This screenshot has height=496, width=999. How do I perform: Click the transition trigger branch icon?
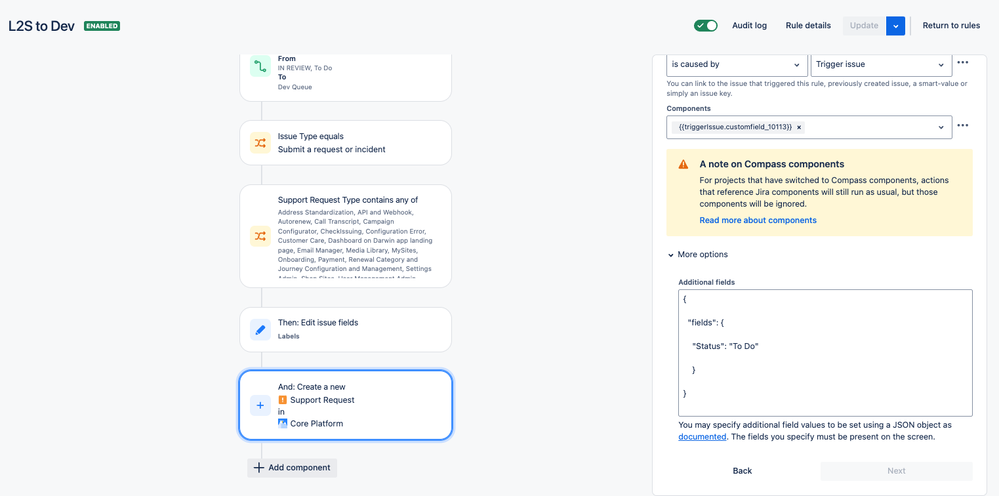[x=260, y=66]
